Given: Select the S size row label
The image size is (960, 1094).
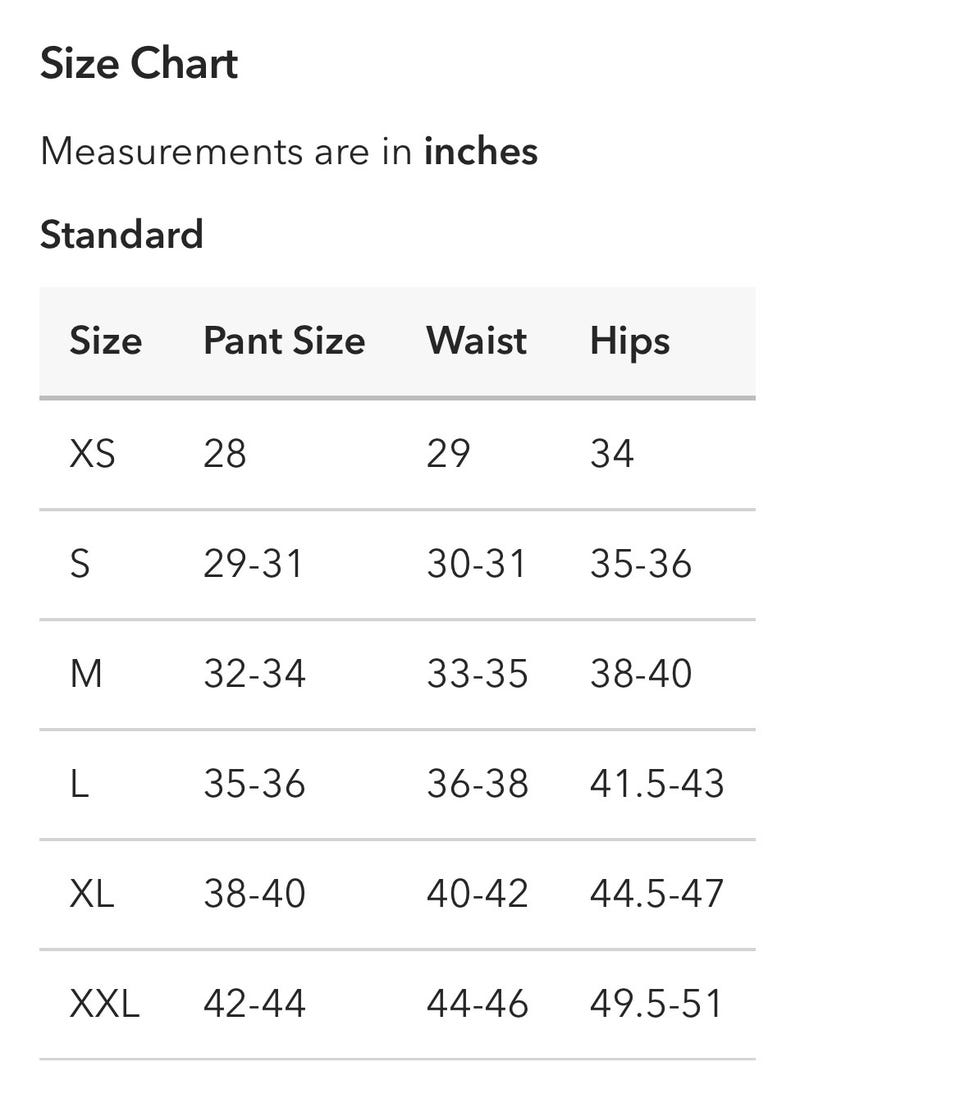Looking at the screenshot, I should pyautogui.click(x=80, y=564).
